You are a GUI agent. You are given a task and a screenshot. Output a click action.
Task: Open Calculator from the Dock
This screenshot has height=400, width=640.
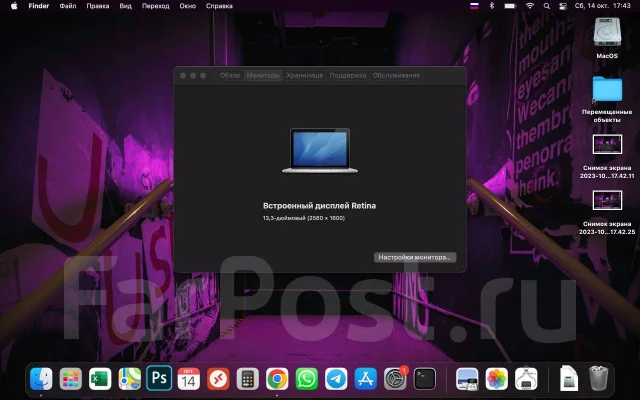pos(247,379)
